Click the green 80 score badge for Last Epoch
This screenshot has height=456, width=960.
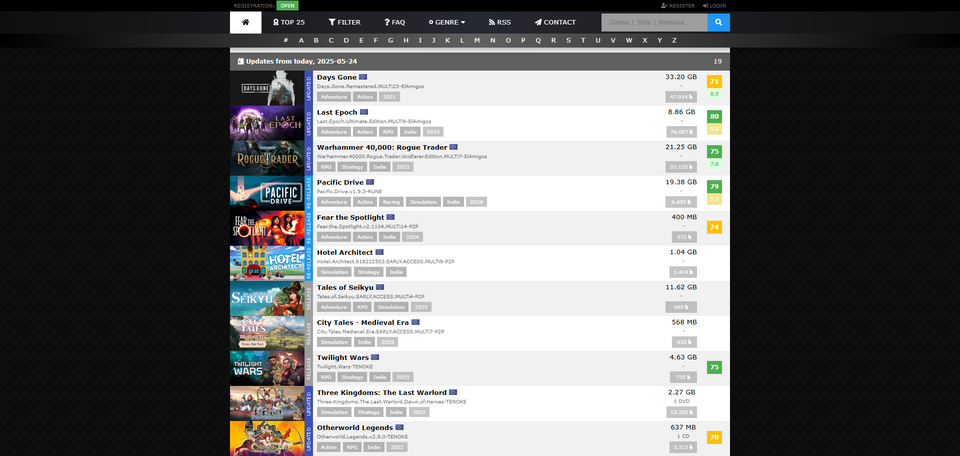point(714,116)
